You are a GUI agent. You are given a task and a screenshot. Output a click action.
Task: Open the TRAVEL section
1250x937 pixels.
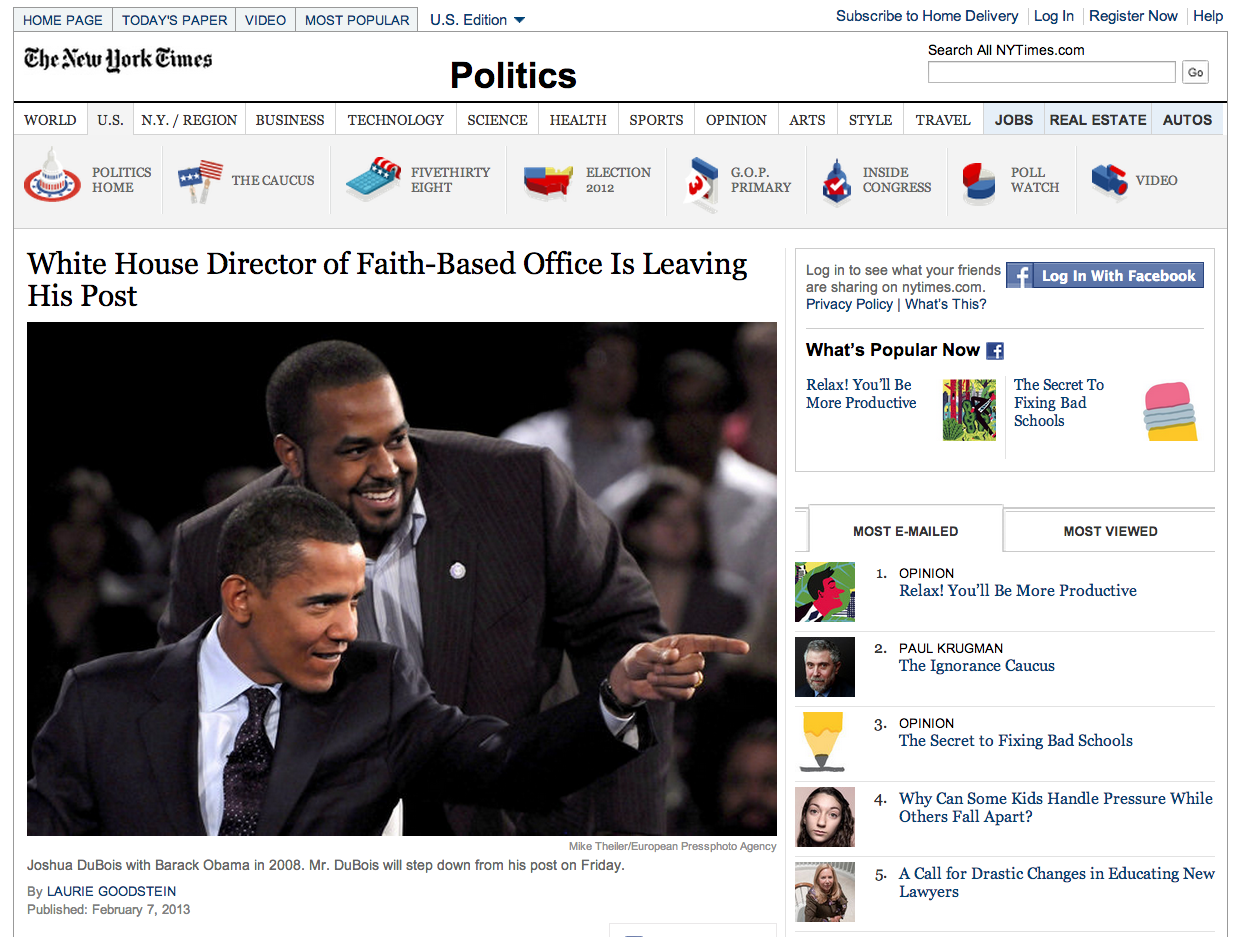[x=943, y=120]
